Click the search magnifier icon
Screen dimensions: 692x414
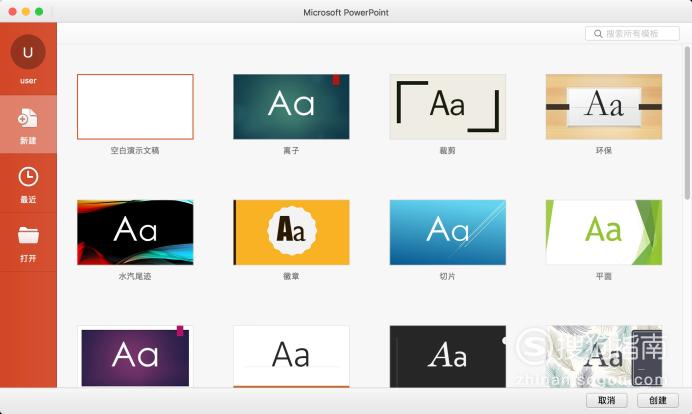(598, 34)
